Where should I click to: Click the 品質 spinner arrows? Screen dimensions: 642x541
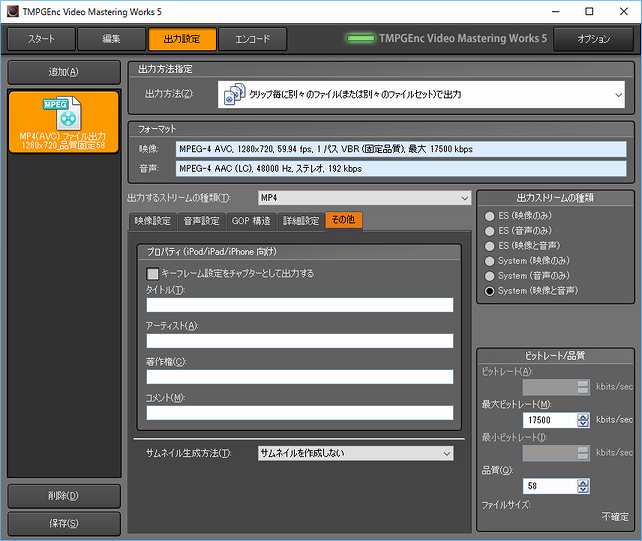coord(583,486)
